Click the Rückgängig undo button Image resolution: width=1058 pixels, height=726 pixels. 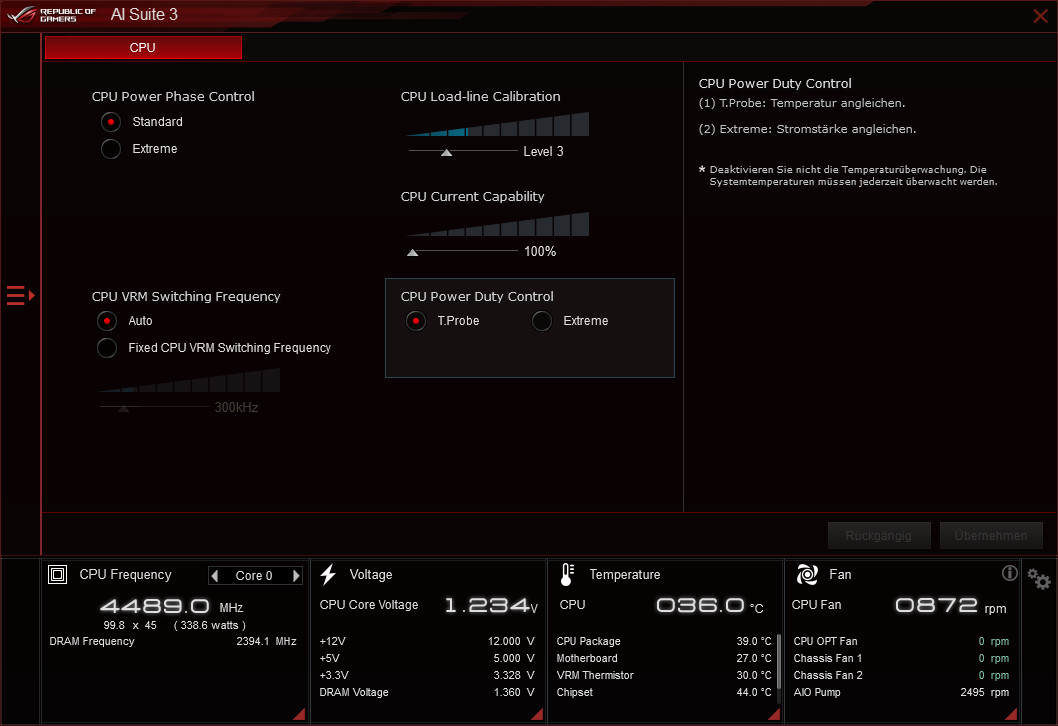click(878, 535)
